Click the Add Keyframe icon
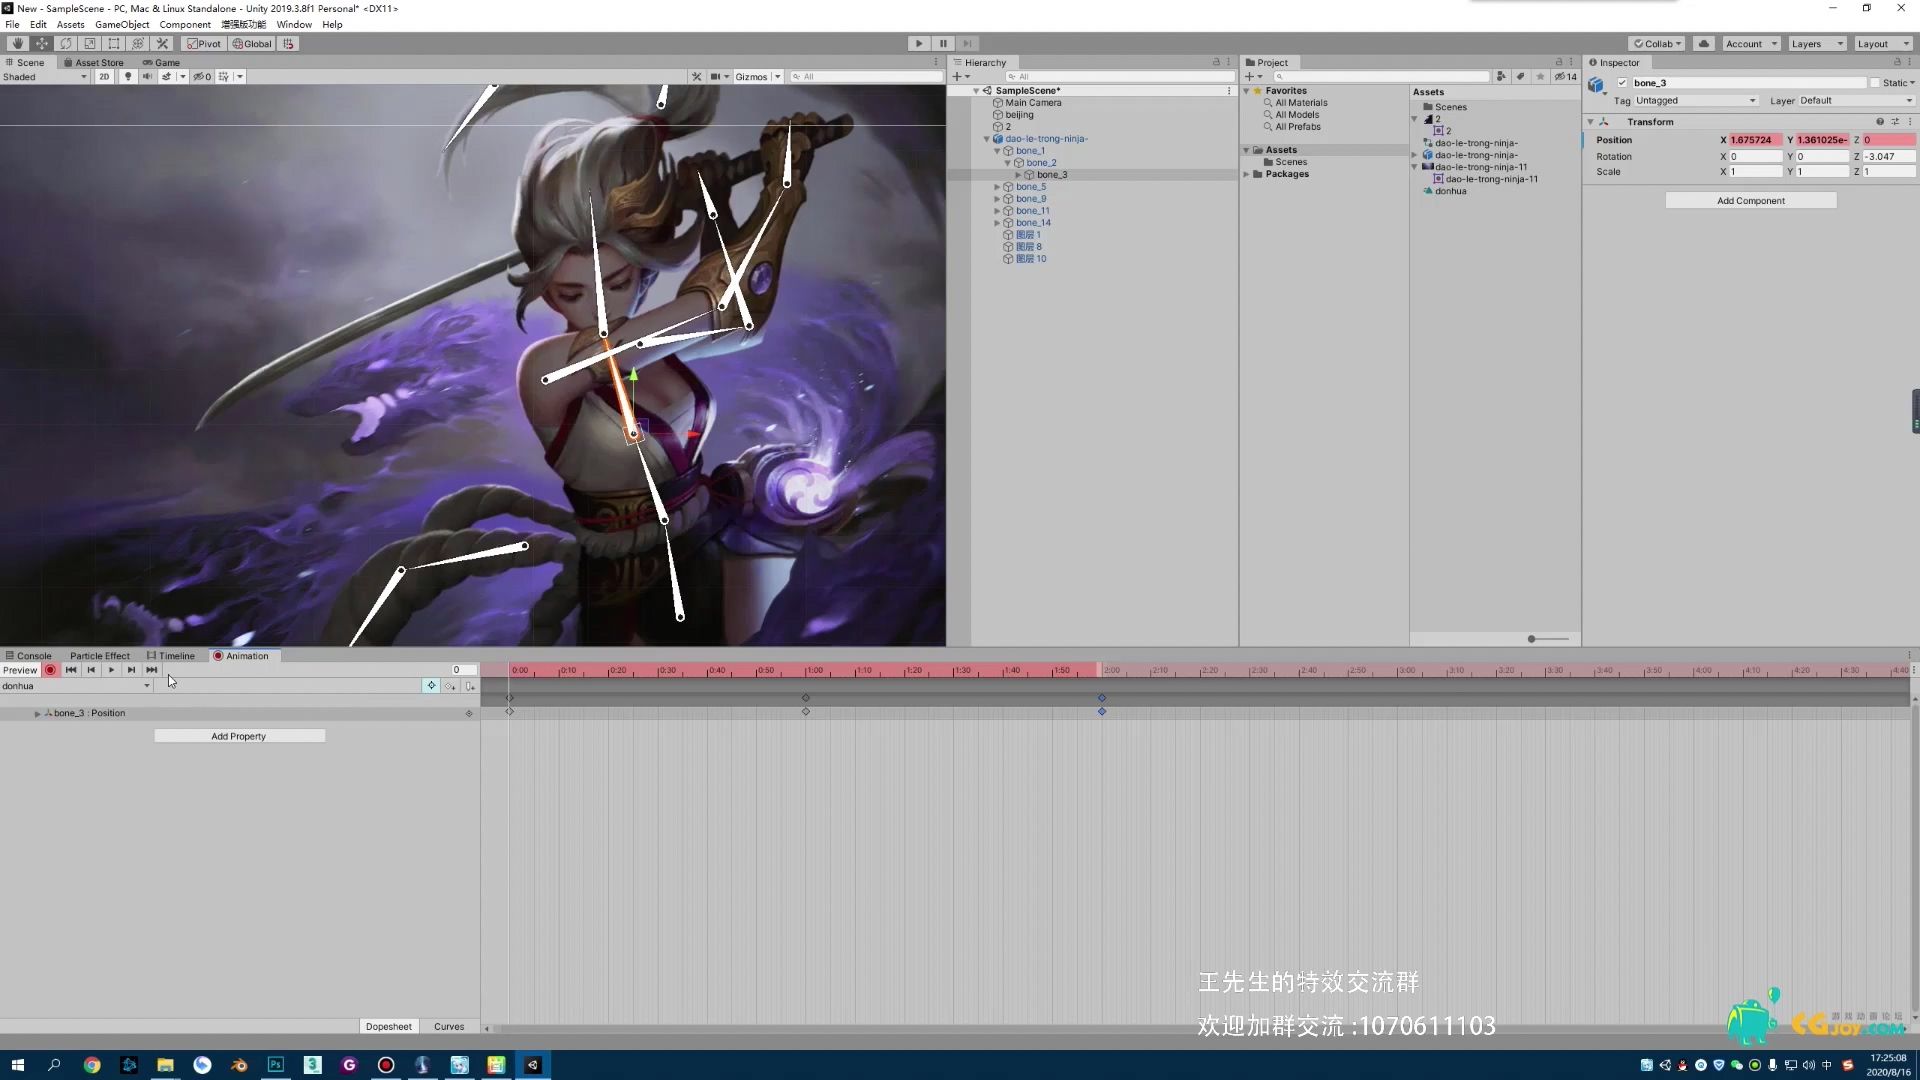The height and width of the screenshot is (1080, 1920). (450, 686)
